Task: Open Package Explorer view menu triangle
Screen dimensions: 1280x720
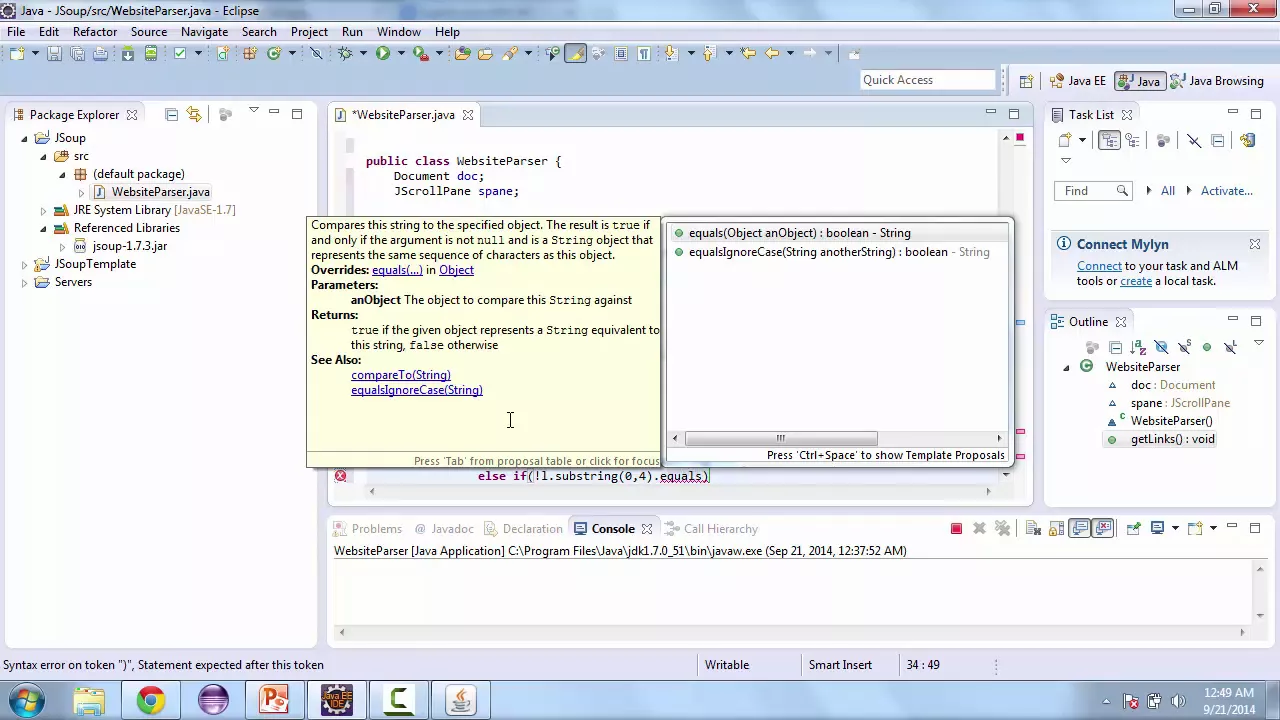Action: pos(253,111)
